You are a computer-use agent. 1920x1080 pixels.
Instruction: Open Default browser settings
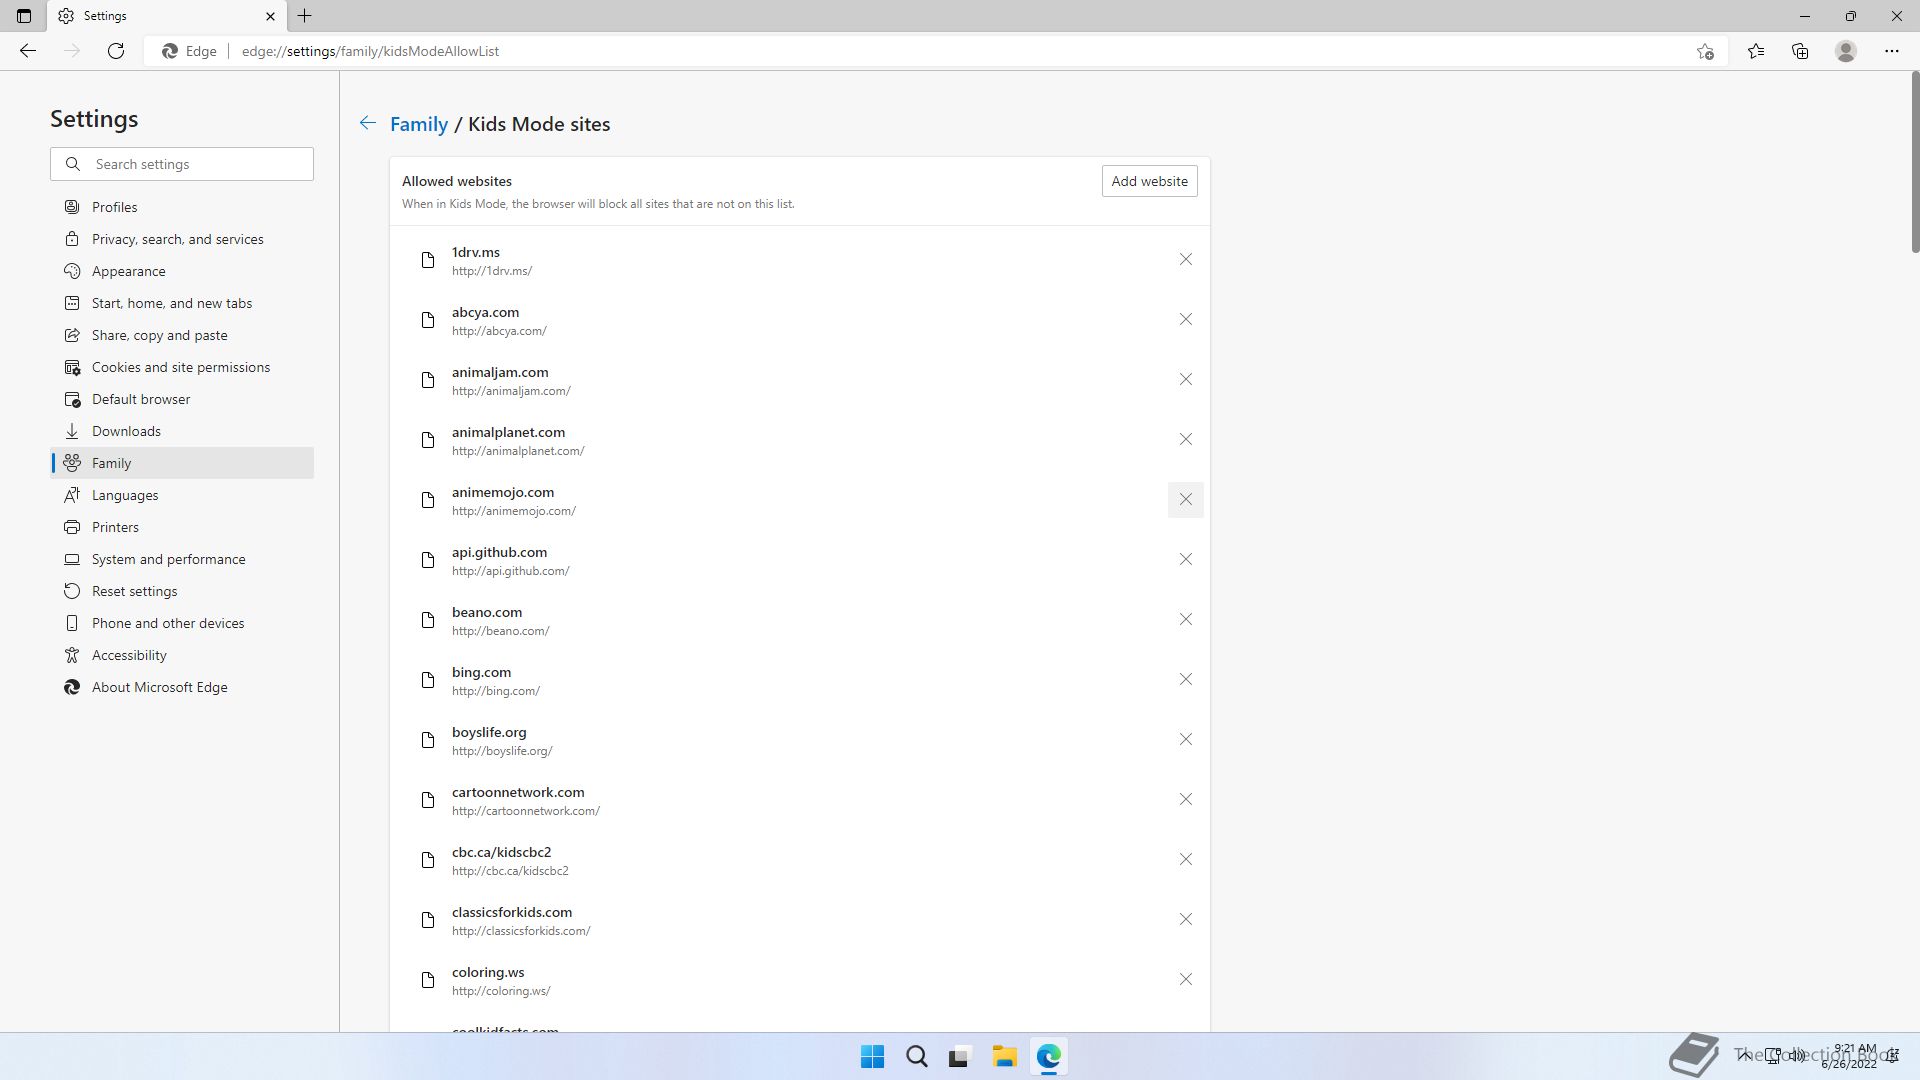pyautogui.click(x=182, y=399)
